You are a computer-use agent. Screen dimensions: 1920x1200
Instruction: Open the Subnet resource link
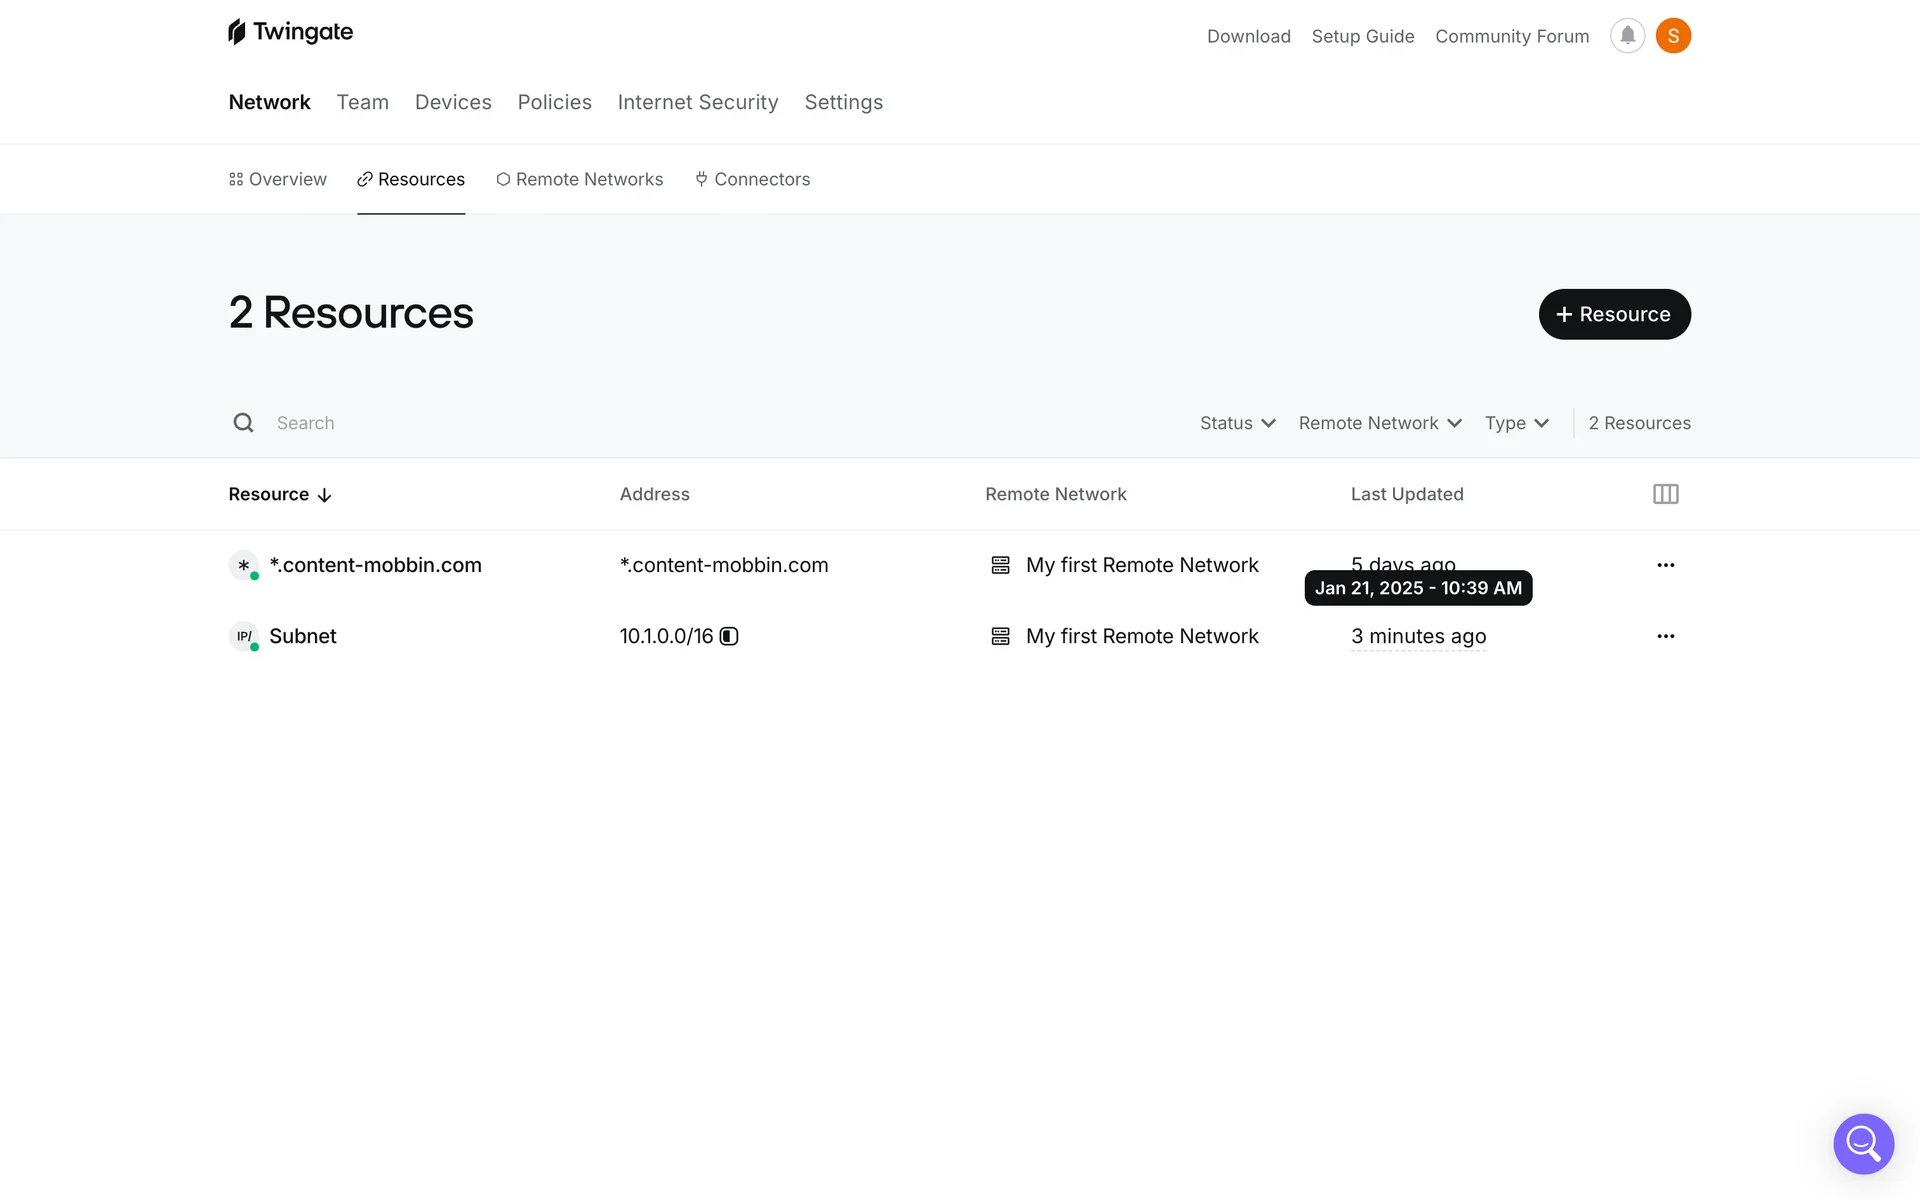302,636
